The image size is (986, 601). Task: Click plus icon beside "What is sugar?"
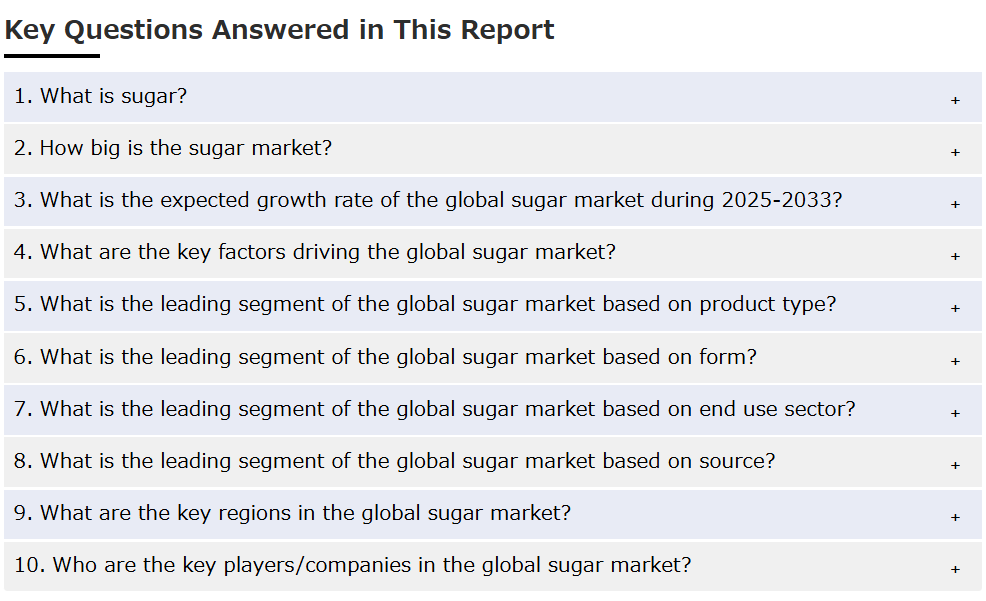pyautogui.click(x=955, y=101)
